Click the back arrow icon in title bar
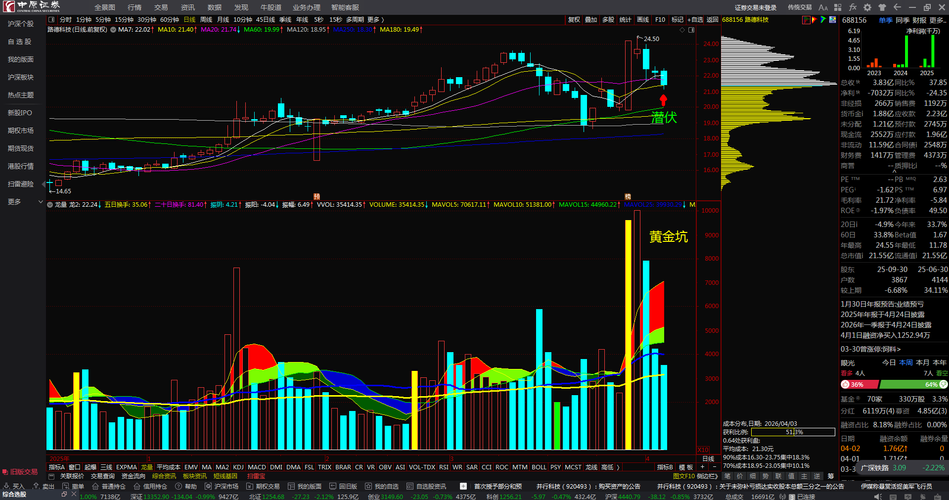The width and height of the screenshot is (949, 500). (897, 7)
